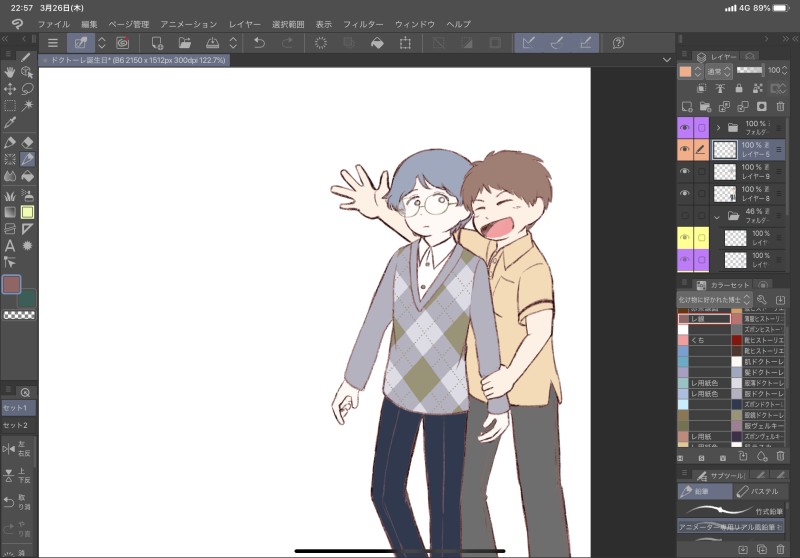Delete the selected layer with trash icon
Image resolution: width=800 pixels, height=558 pixels.
click(x=781, y=106)
